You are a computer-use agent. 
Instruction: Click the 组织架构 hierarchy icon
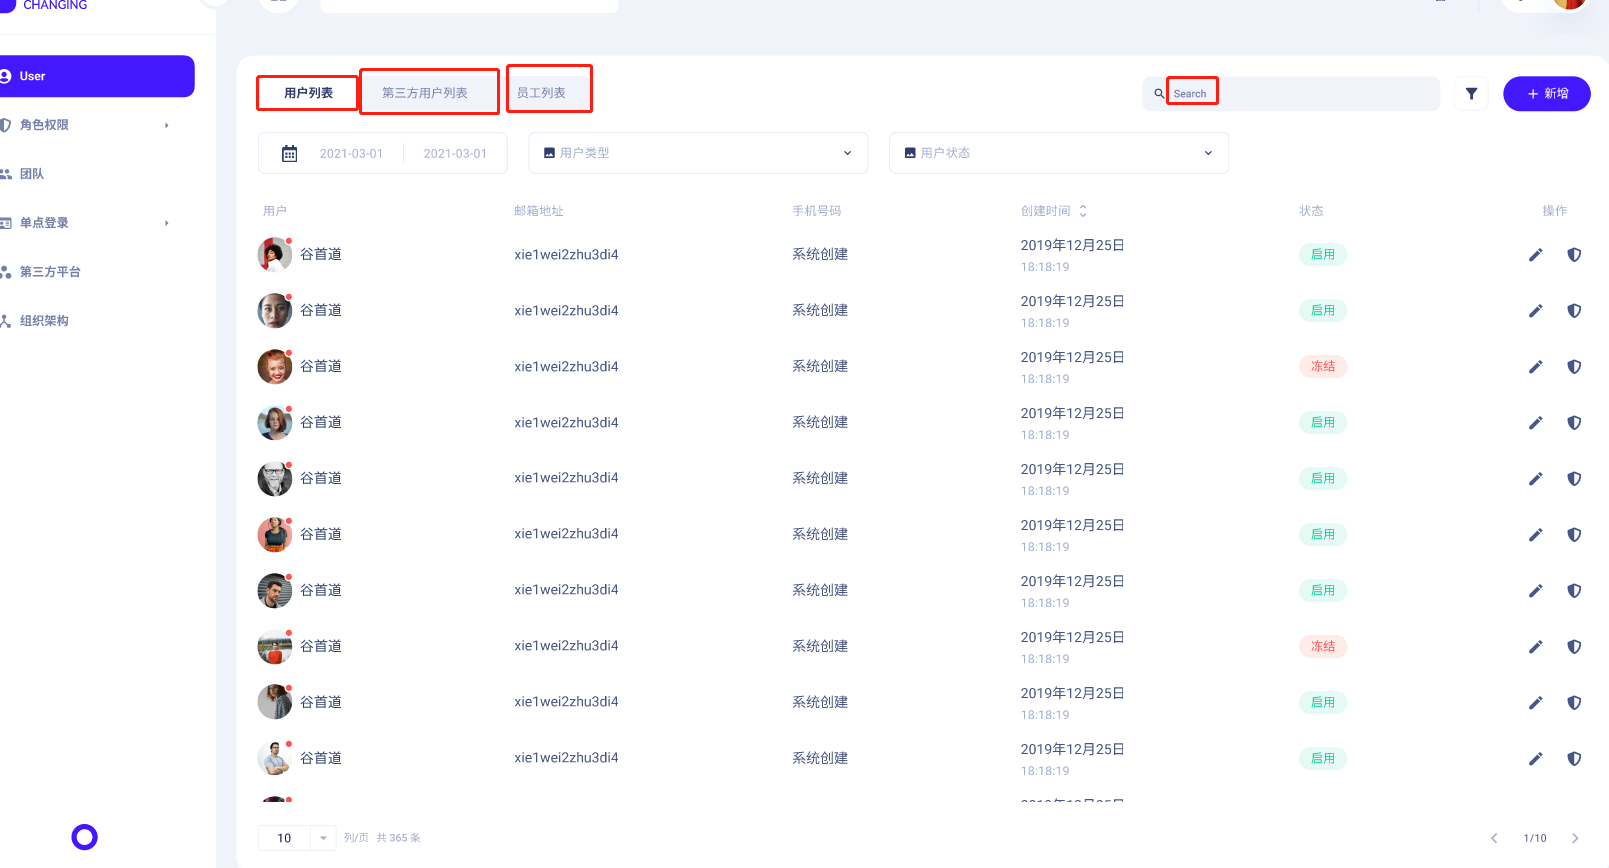tap(6, 321)
